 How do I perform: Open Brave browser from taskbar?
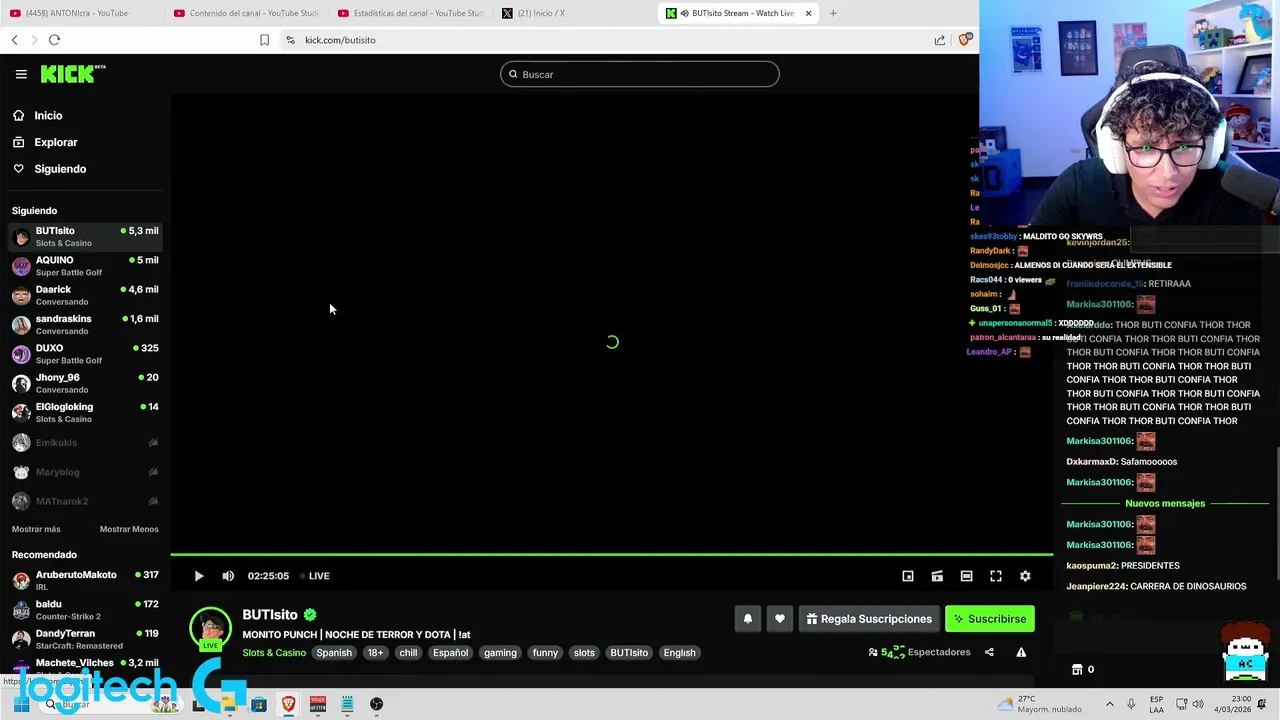(288, 704)
